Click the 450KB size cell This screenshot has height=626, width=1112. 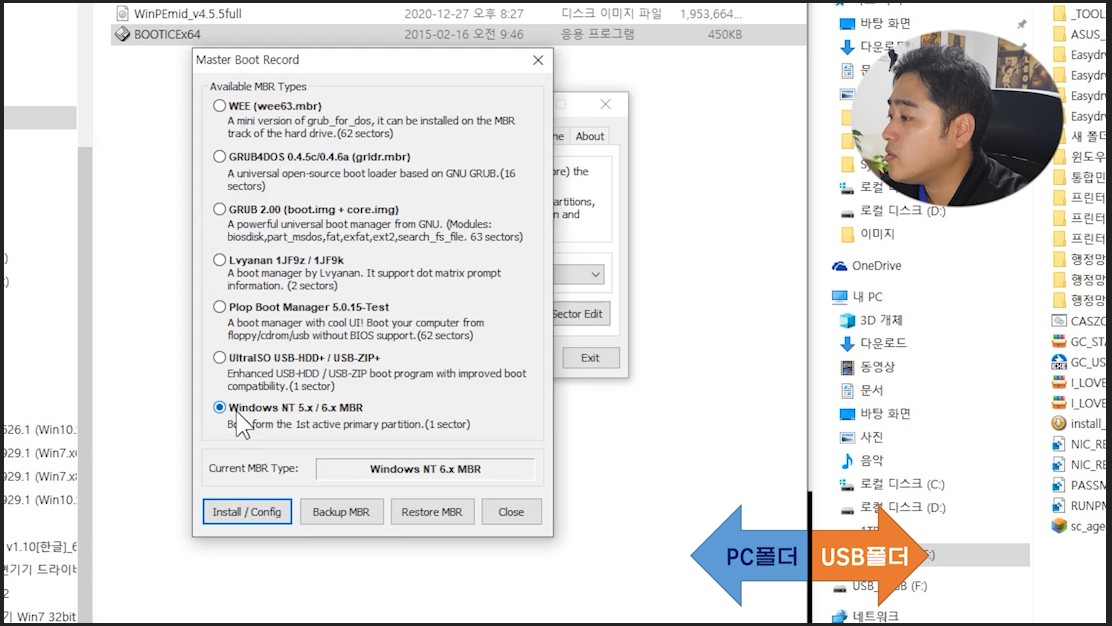[x=725, y=34]
